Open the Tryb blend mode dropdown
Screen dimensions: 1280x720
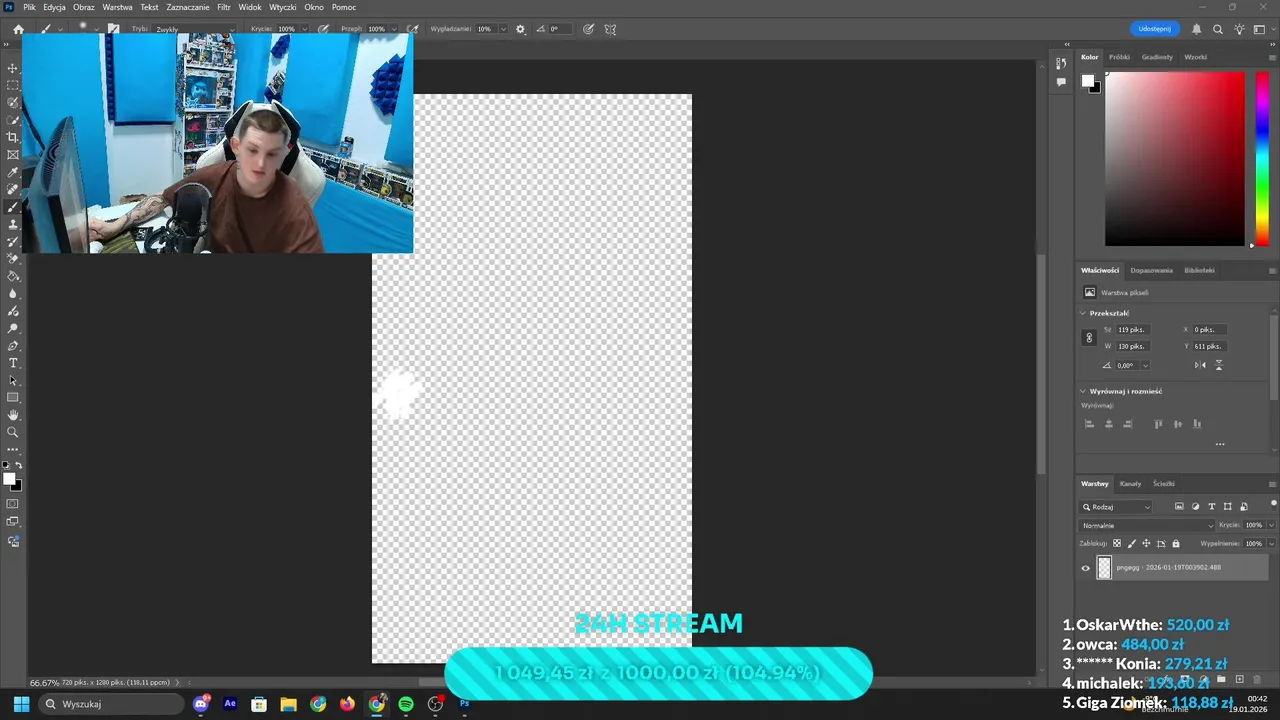194,29
